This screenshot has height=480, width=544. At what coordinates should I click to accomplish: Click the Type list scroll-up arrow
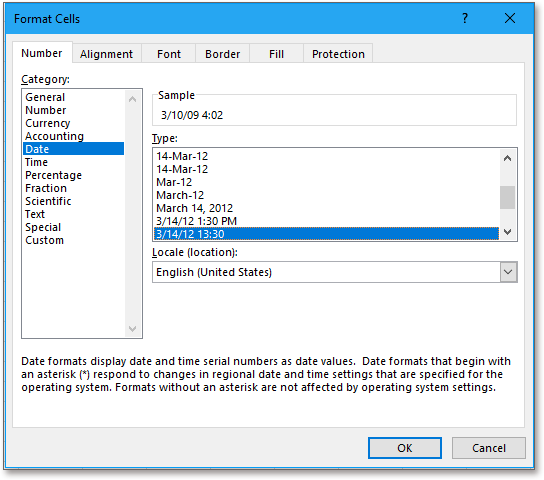click(507, 158)
